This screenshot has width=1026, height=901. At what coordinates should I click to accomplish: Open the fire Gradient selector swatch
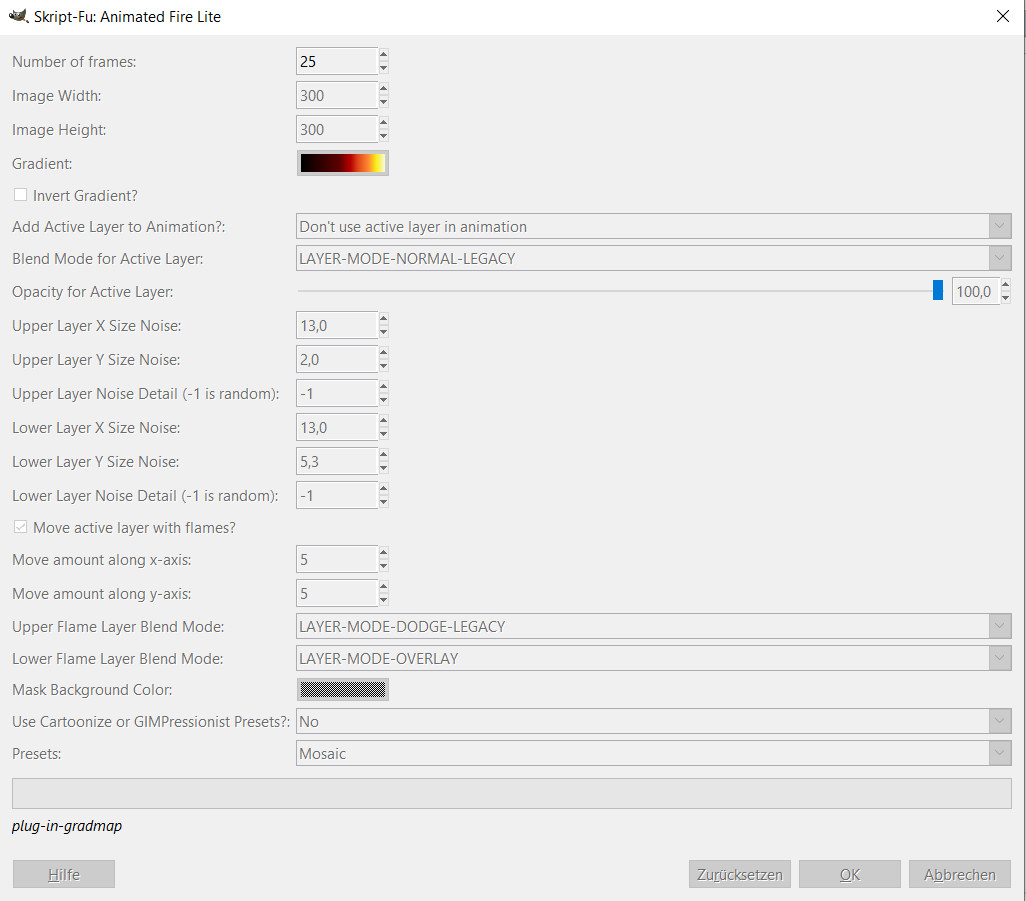click(342, 163)
